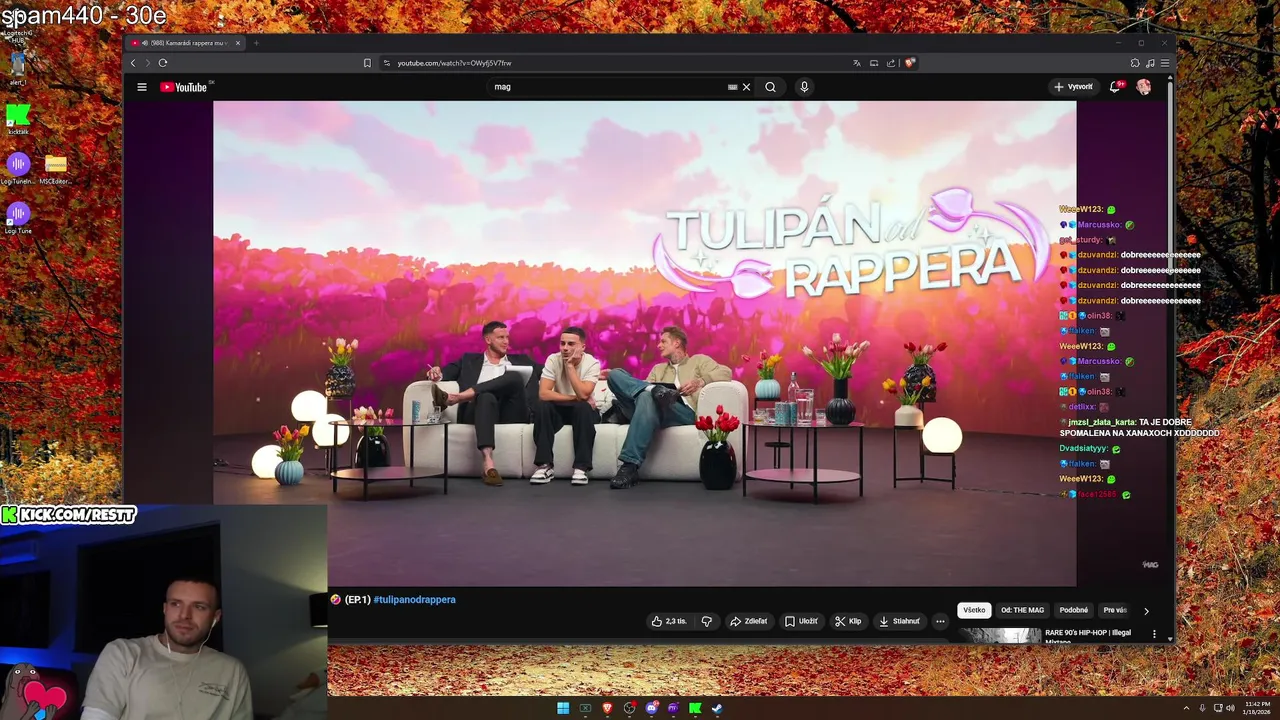Image resolution: width=1280 pixels, height=720 pixels.
Task: Go back in the browser
Action: click(x=133, y=63)
